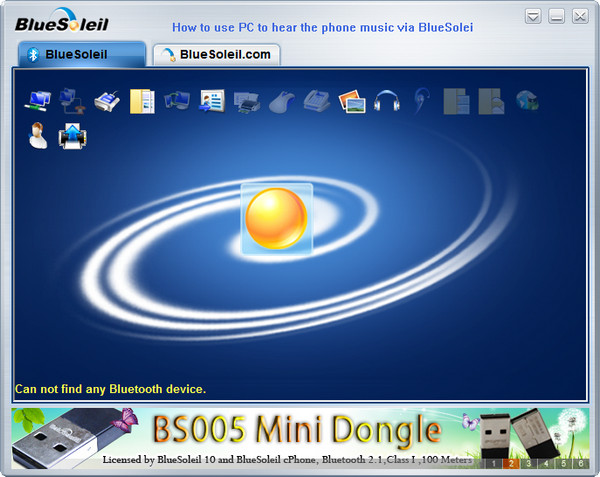
Task: Click the Personal Area Network icon
Action: coord(38,100)
